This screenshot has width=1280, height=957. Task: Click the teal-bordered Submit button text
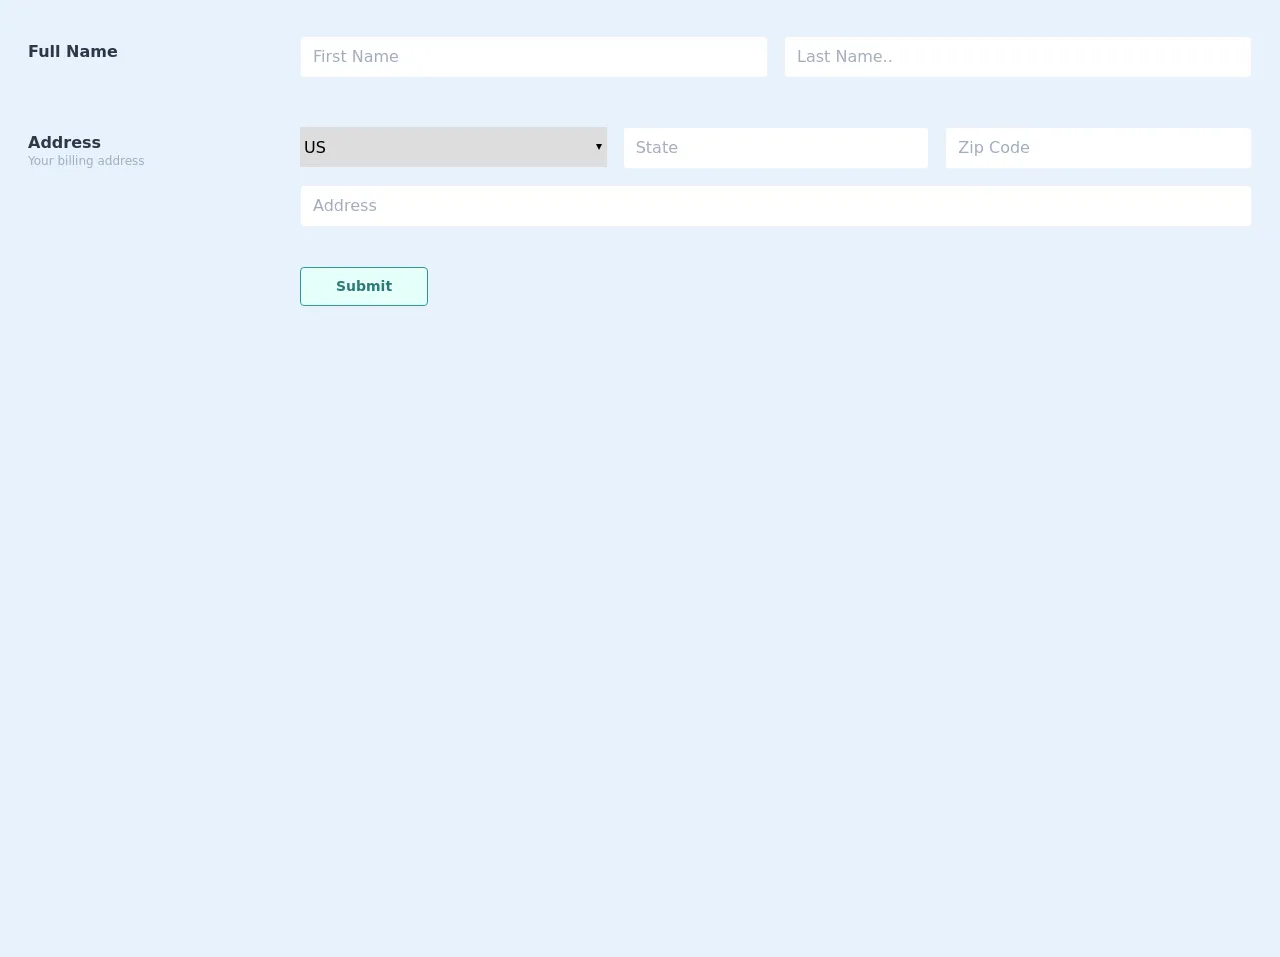point(364,286)
